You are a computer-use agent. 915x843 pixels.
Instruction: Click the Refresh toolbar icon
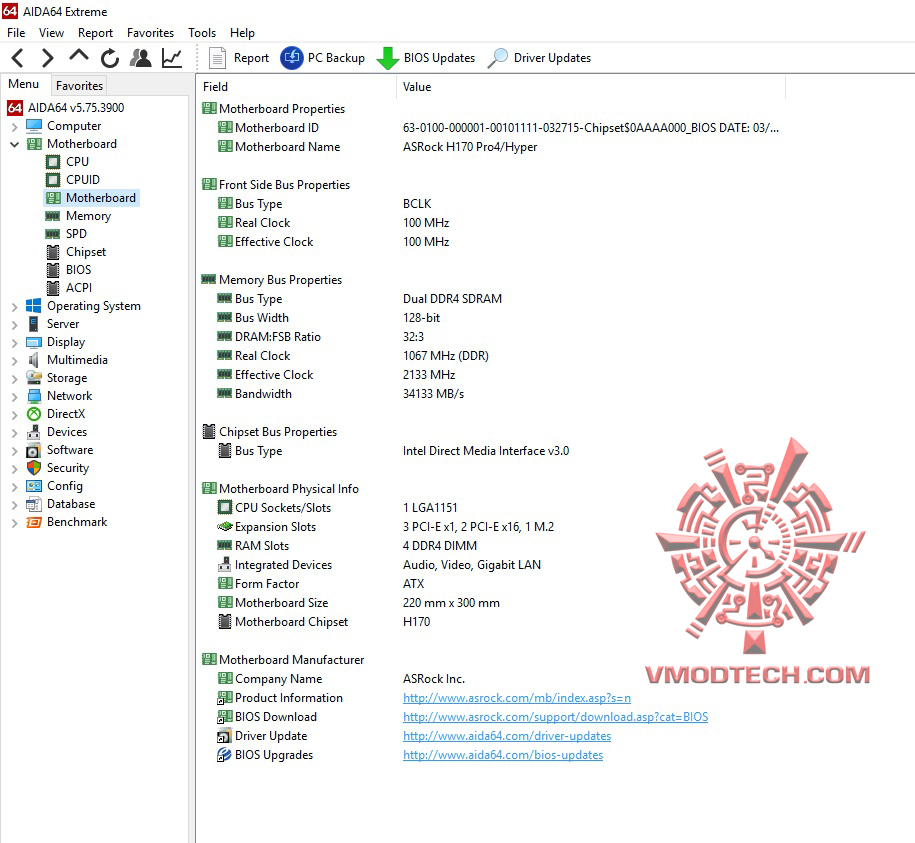coord(110,58)
